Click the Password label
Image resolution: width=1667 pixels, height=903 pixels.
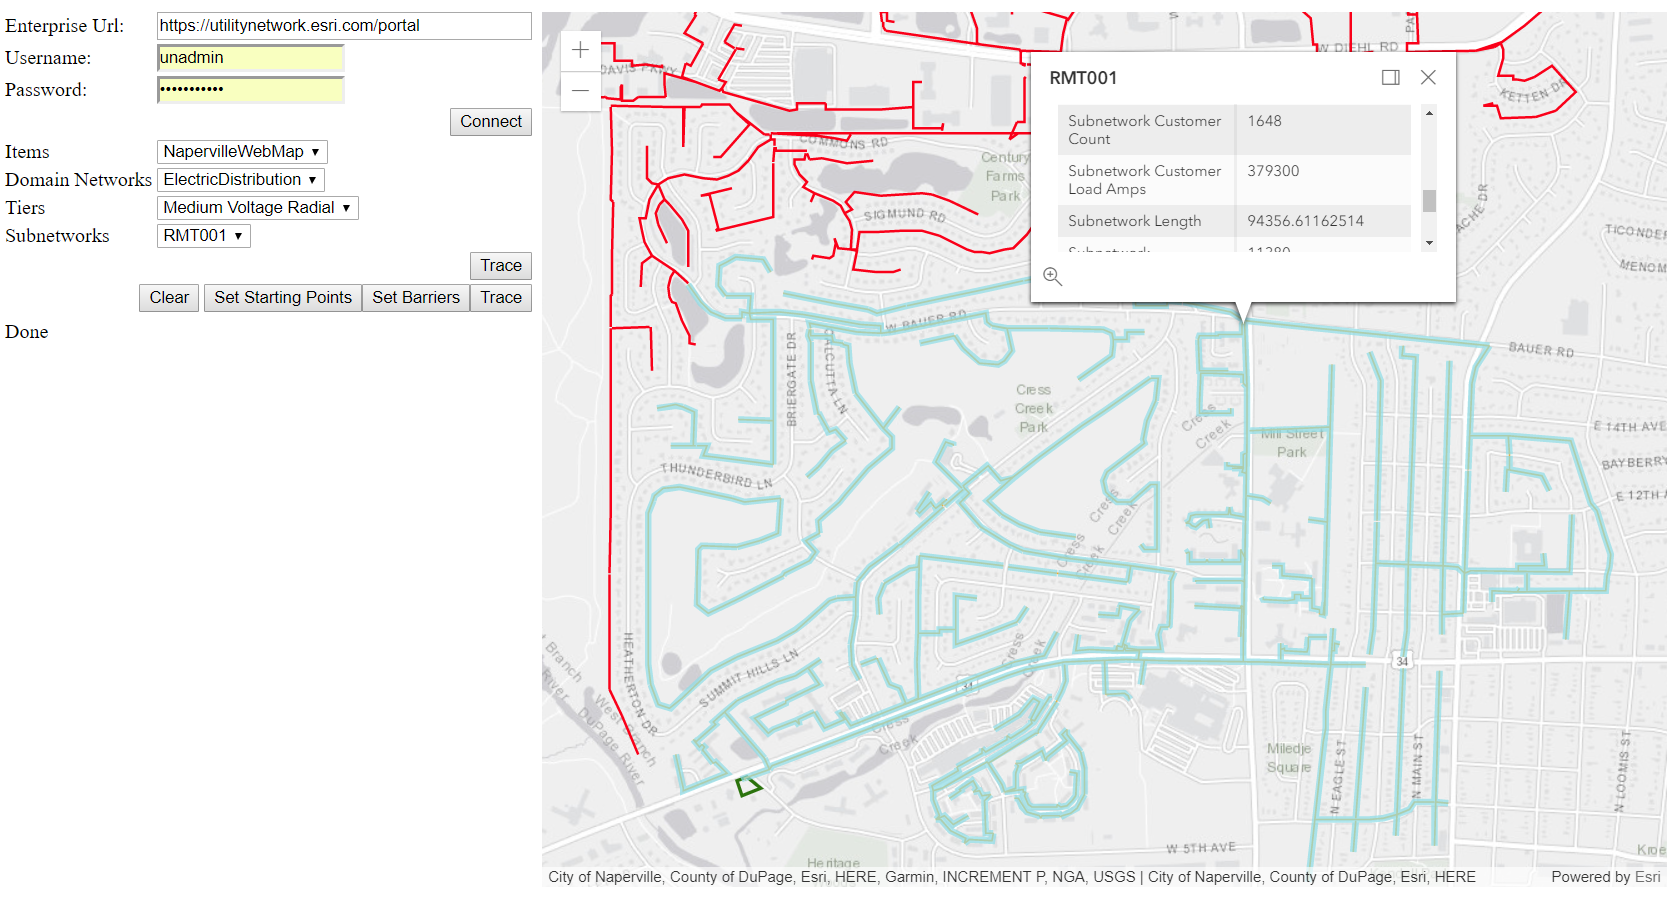point(46,90)
